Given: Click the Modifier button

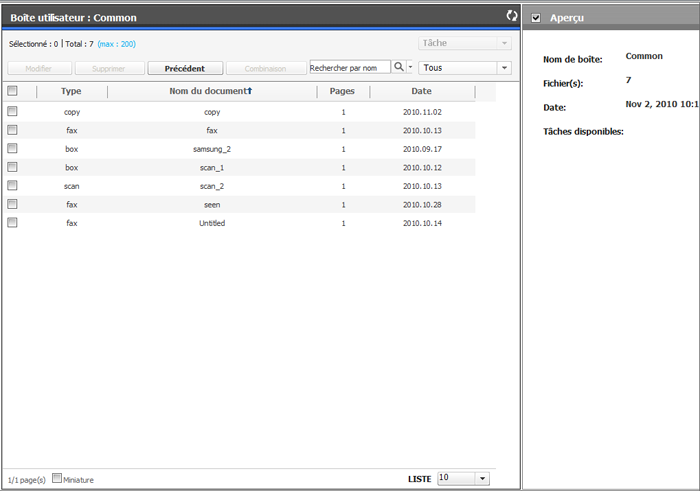Looking at the screenshot, I should [x=39, y=68].
